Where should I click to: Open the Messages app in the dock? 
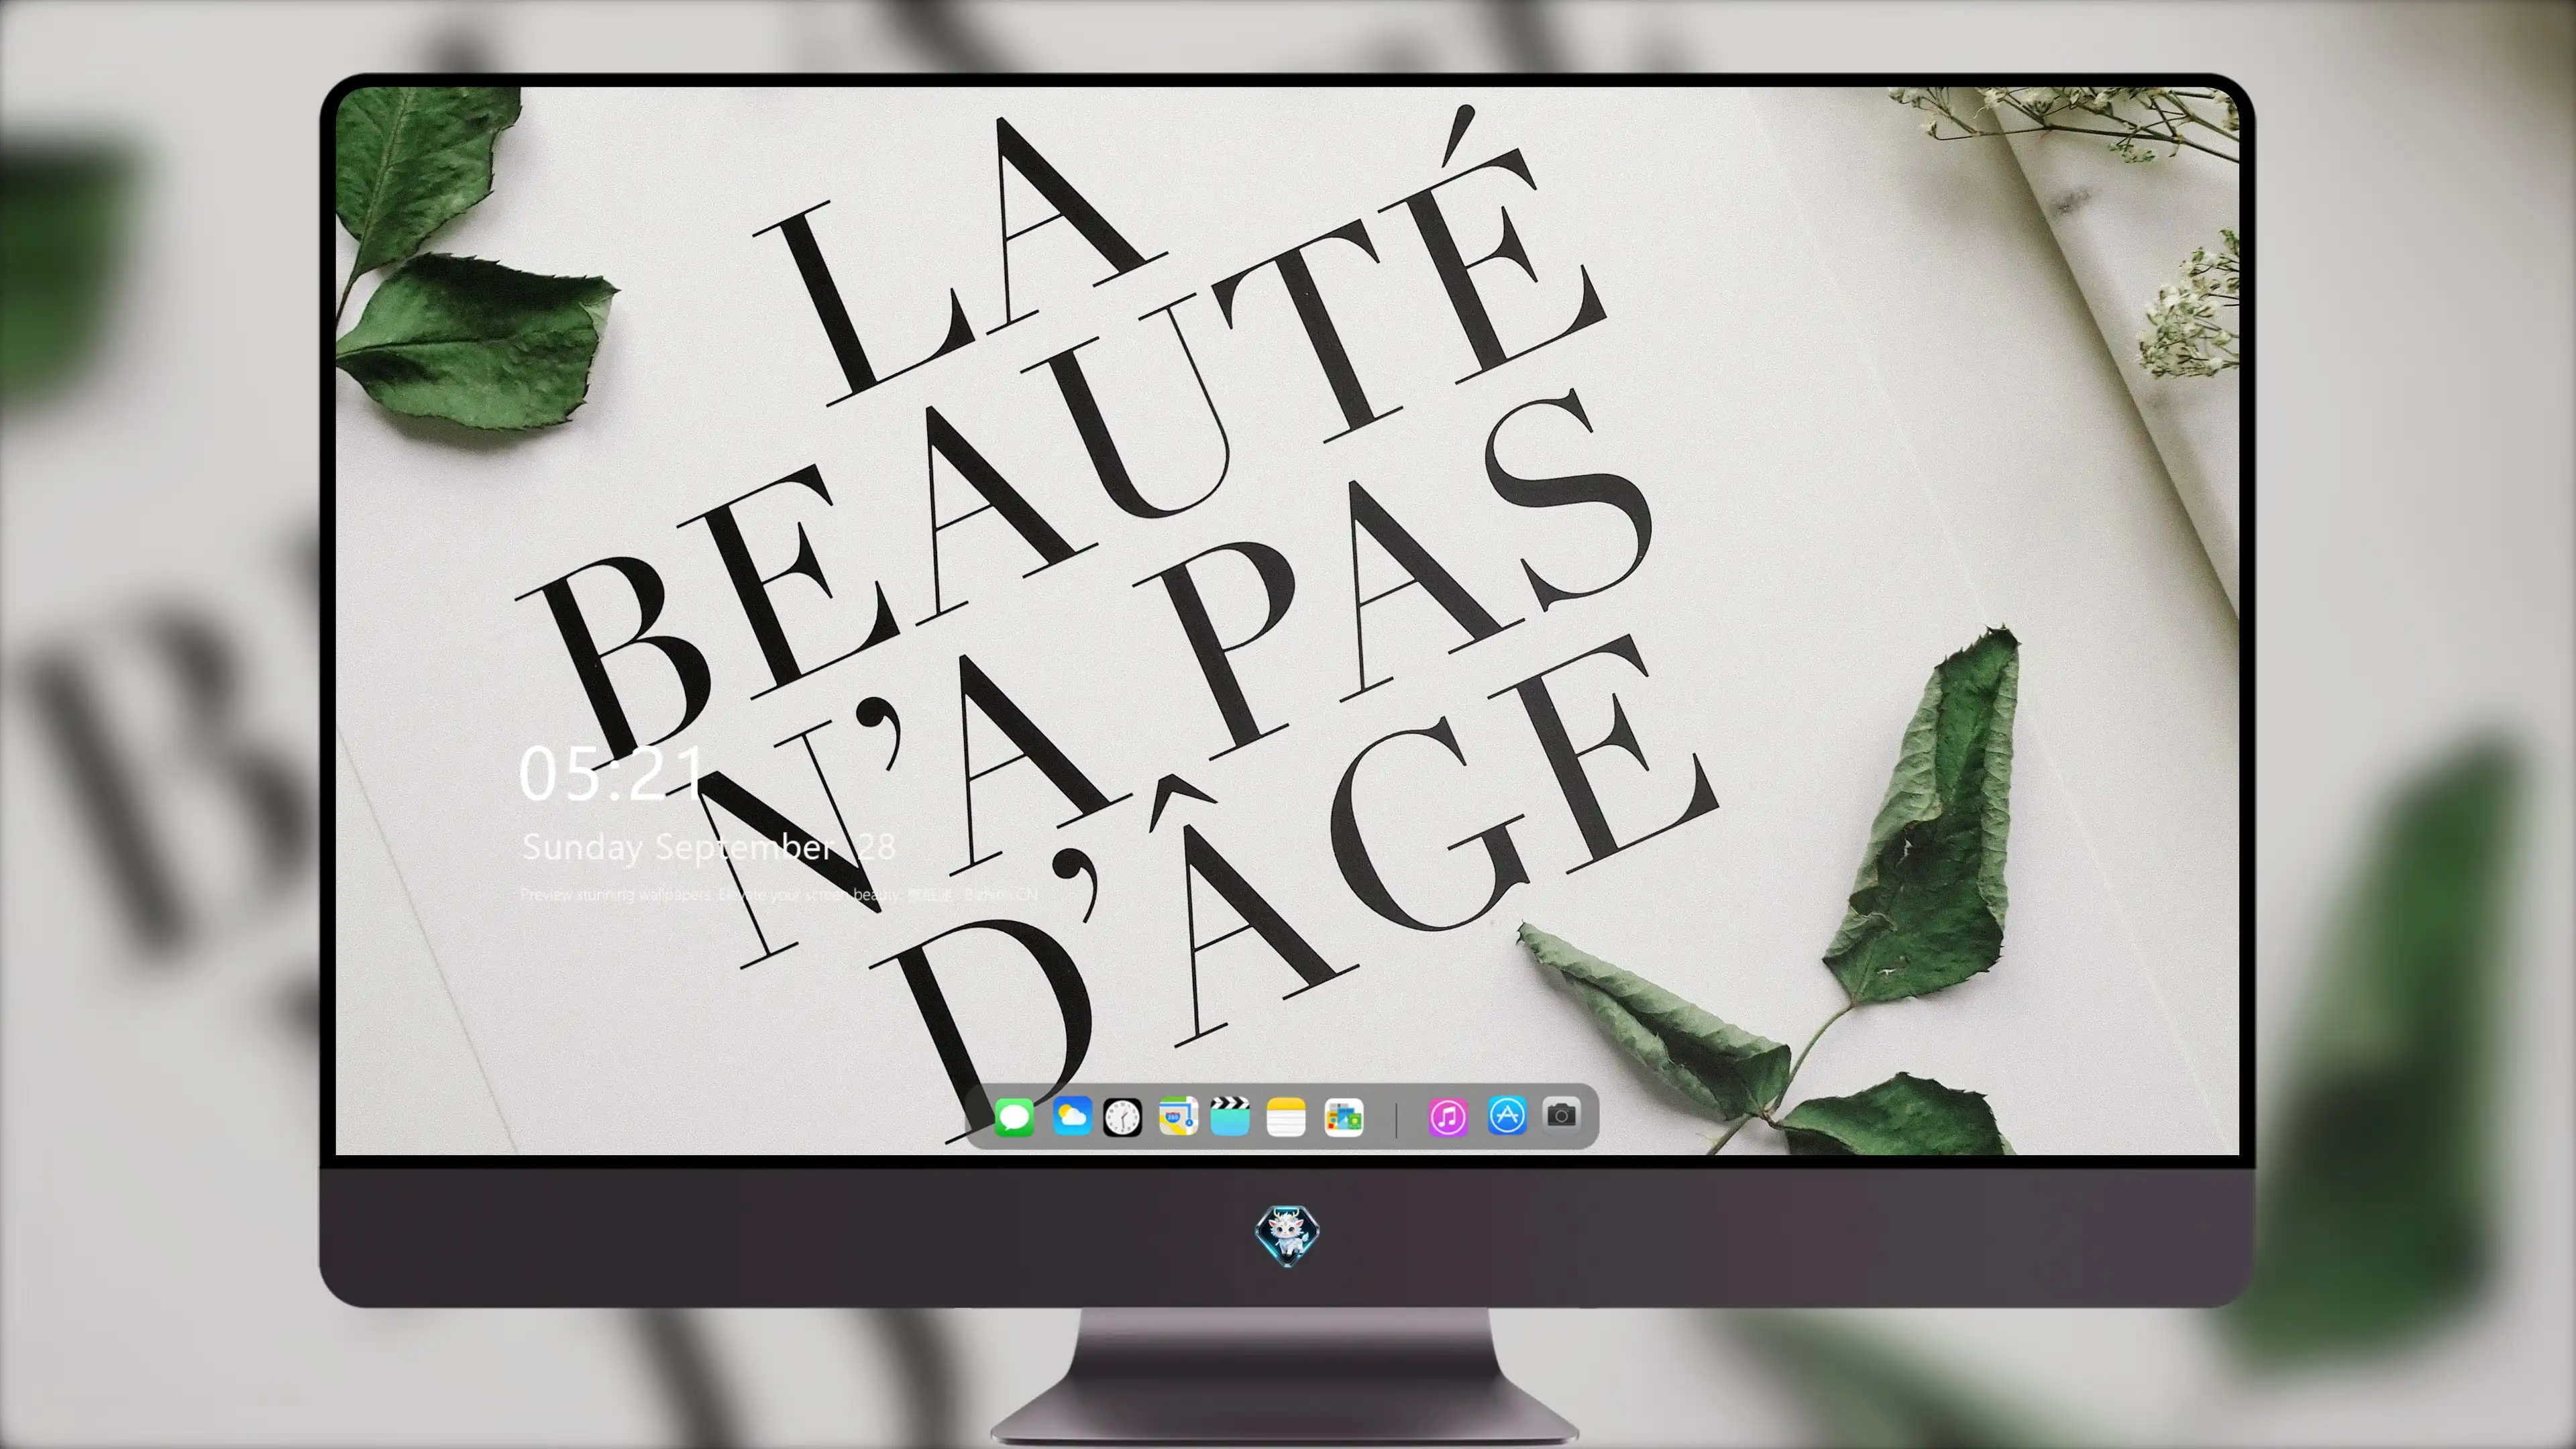tap(1014, 1117)
